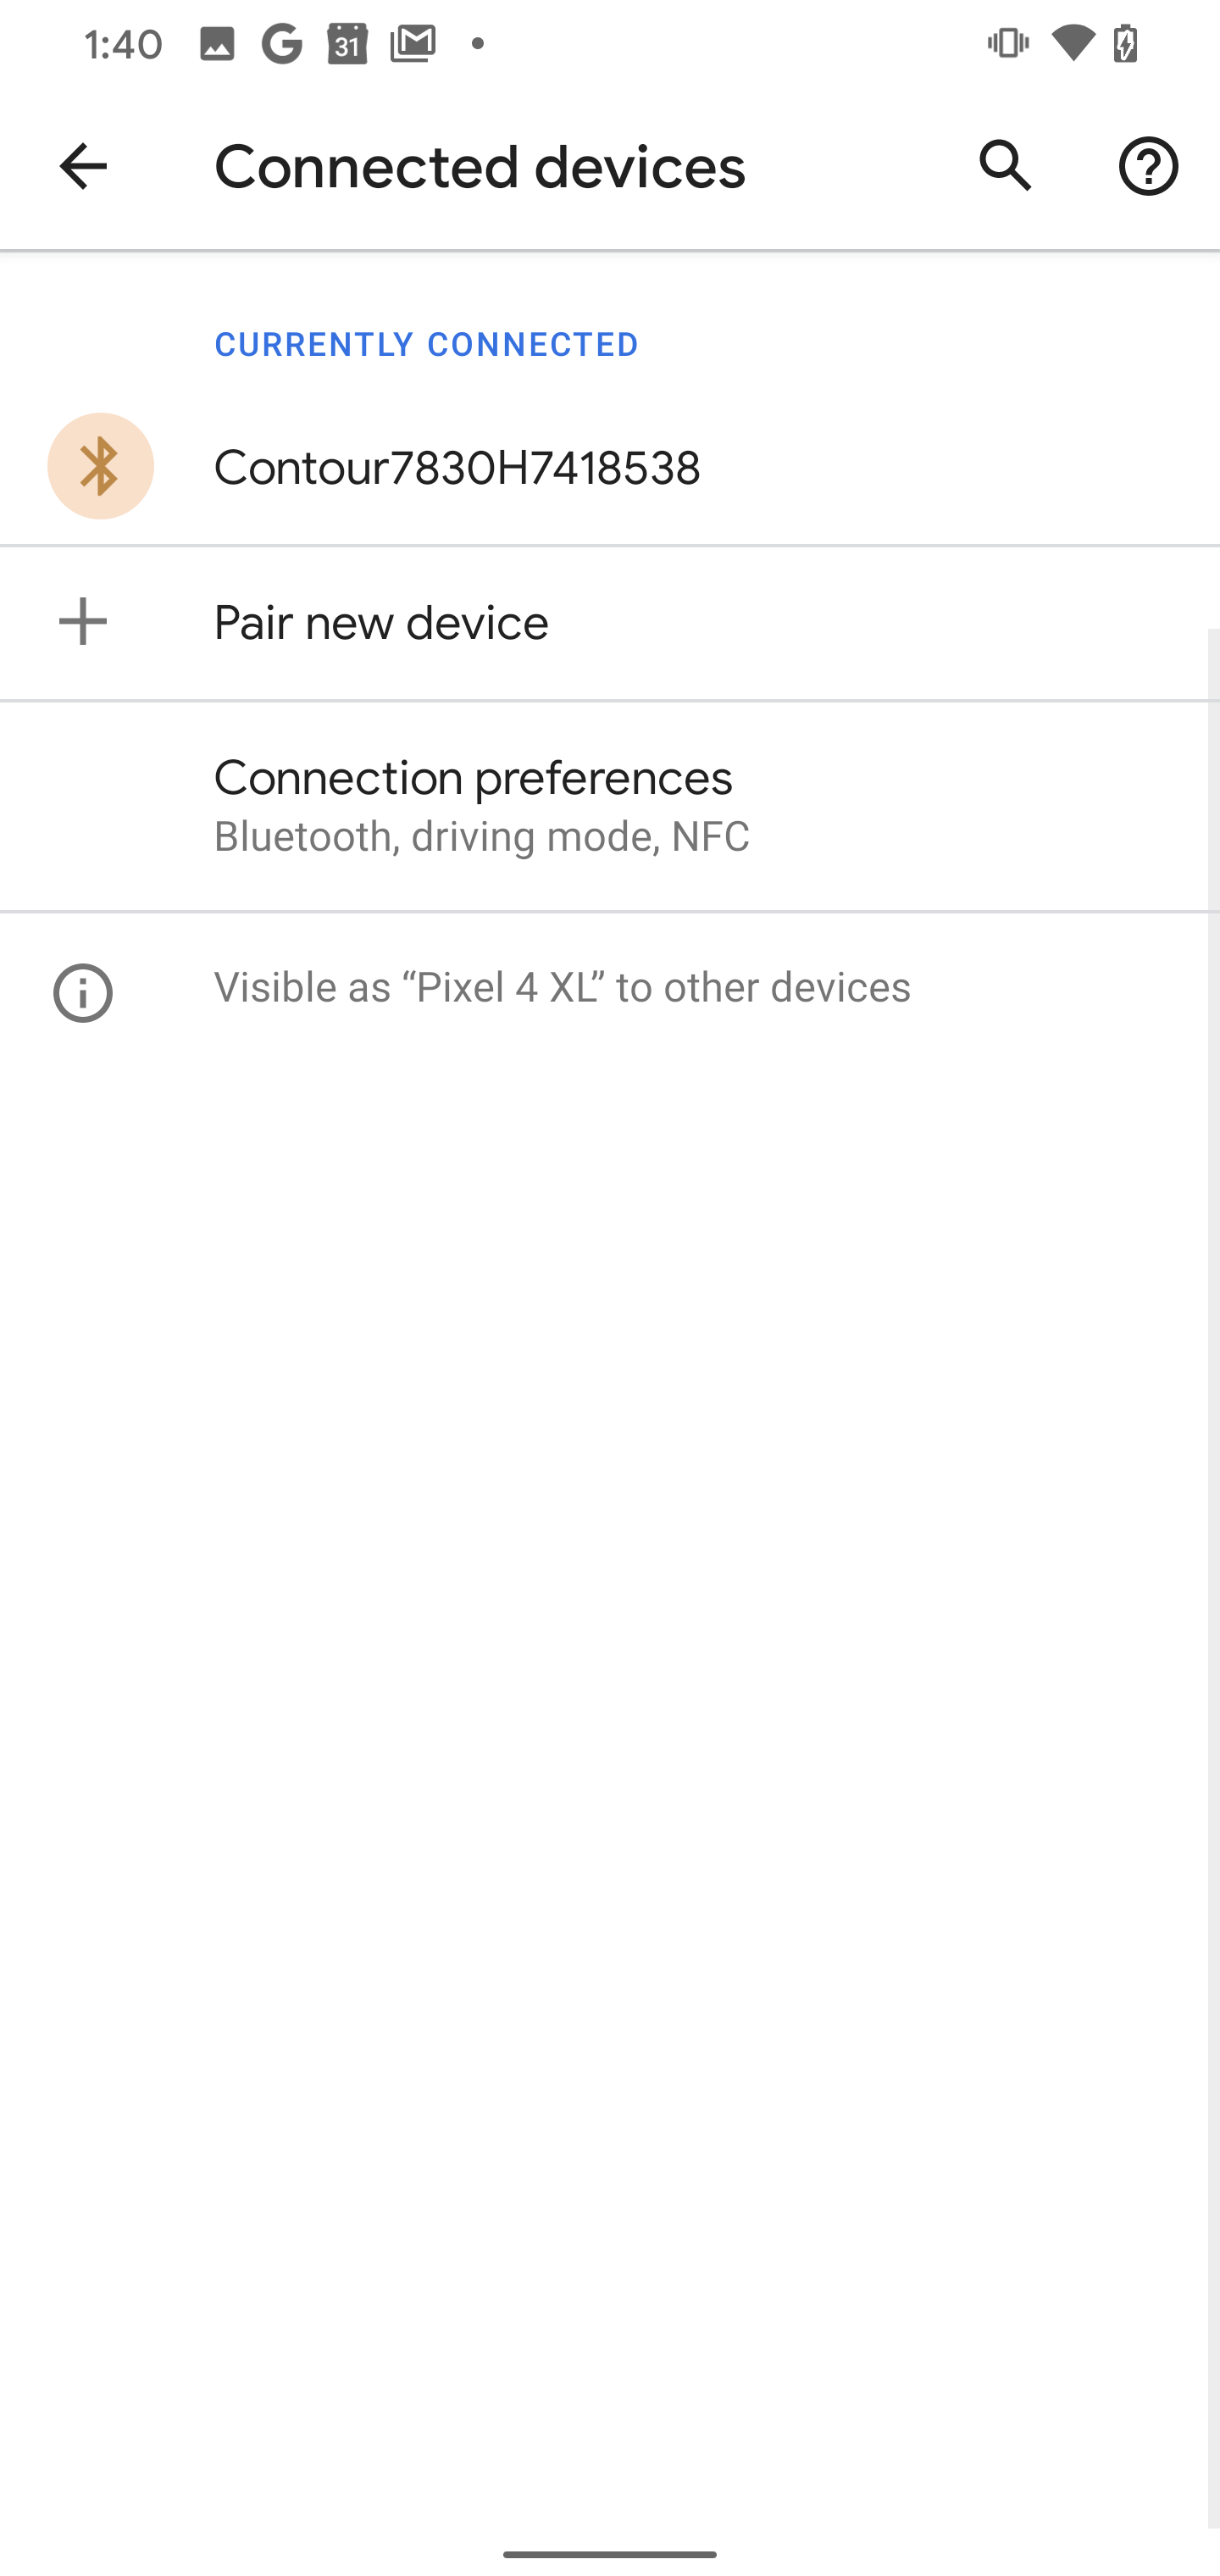Screen dimensions: 1220x2576
Task: Tap the calendar notification icon in status bar
Action: 347,44
